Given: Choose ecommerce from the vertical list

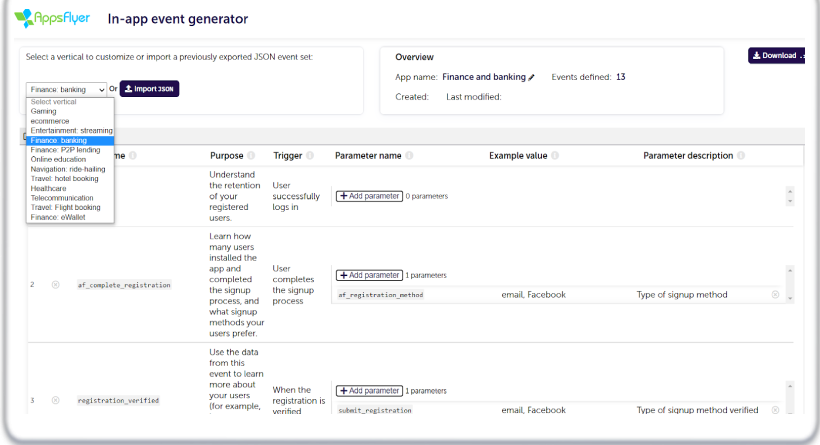Looking at the screenshot, I should (70, 121).
